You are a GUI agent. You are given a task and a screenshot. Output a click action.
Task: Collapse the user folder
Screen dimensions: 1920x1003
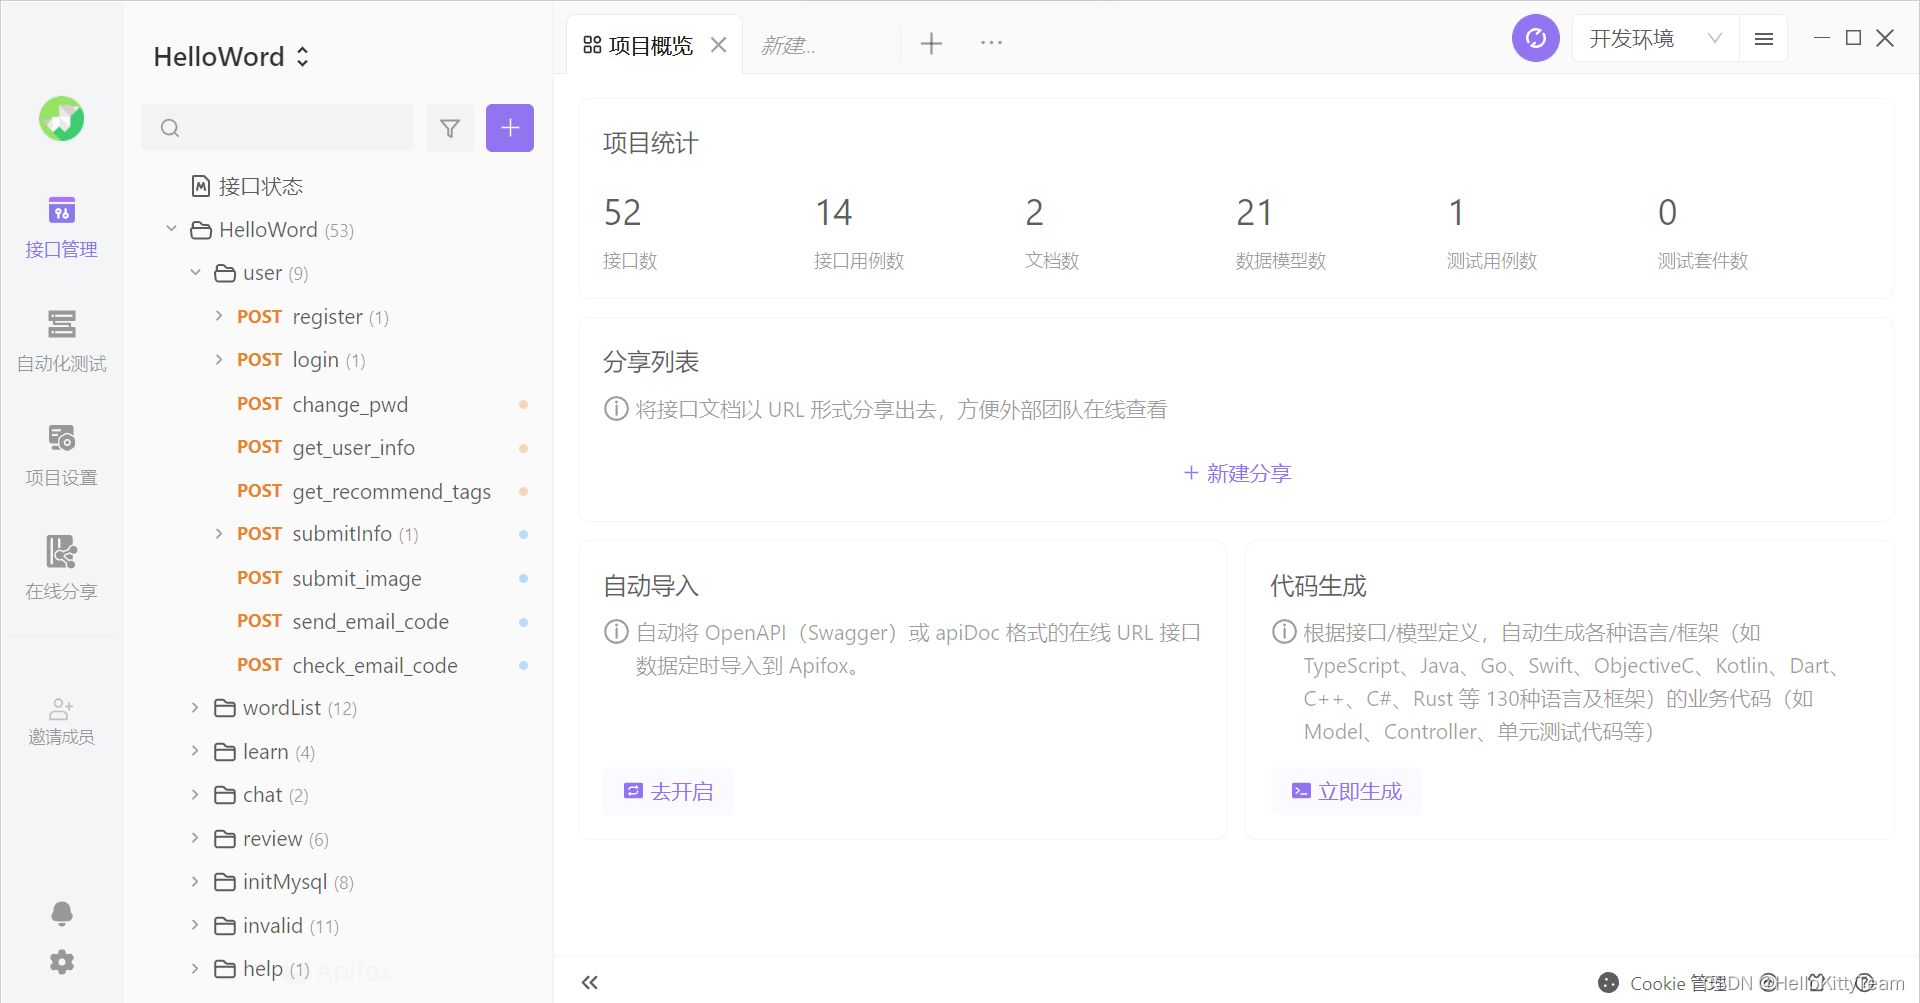[195, 272]
